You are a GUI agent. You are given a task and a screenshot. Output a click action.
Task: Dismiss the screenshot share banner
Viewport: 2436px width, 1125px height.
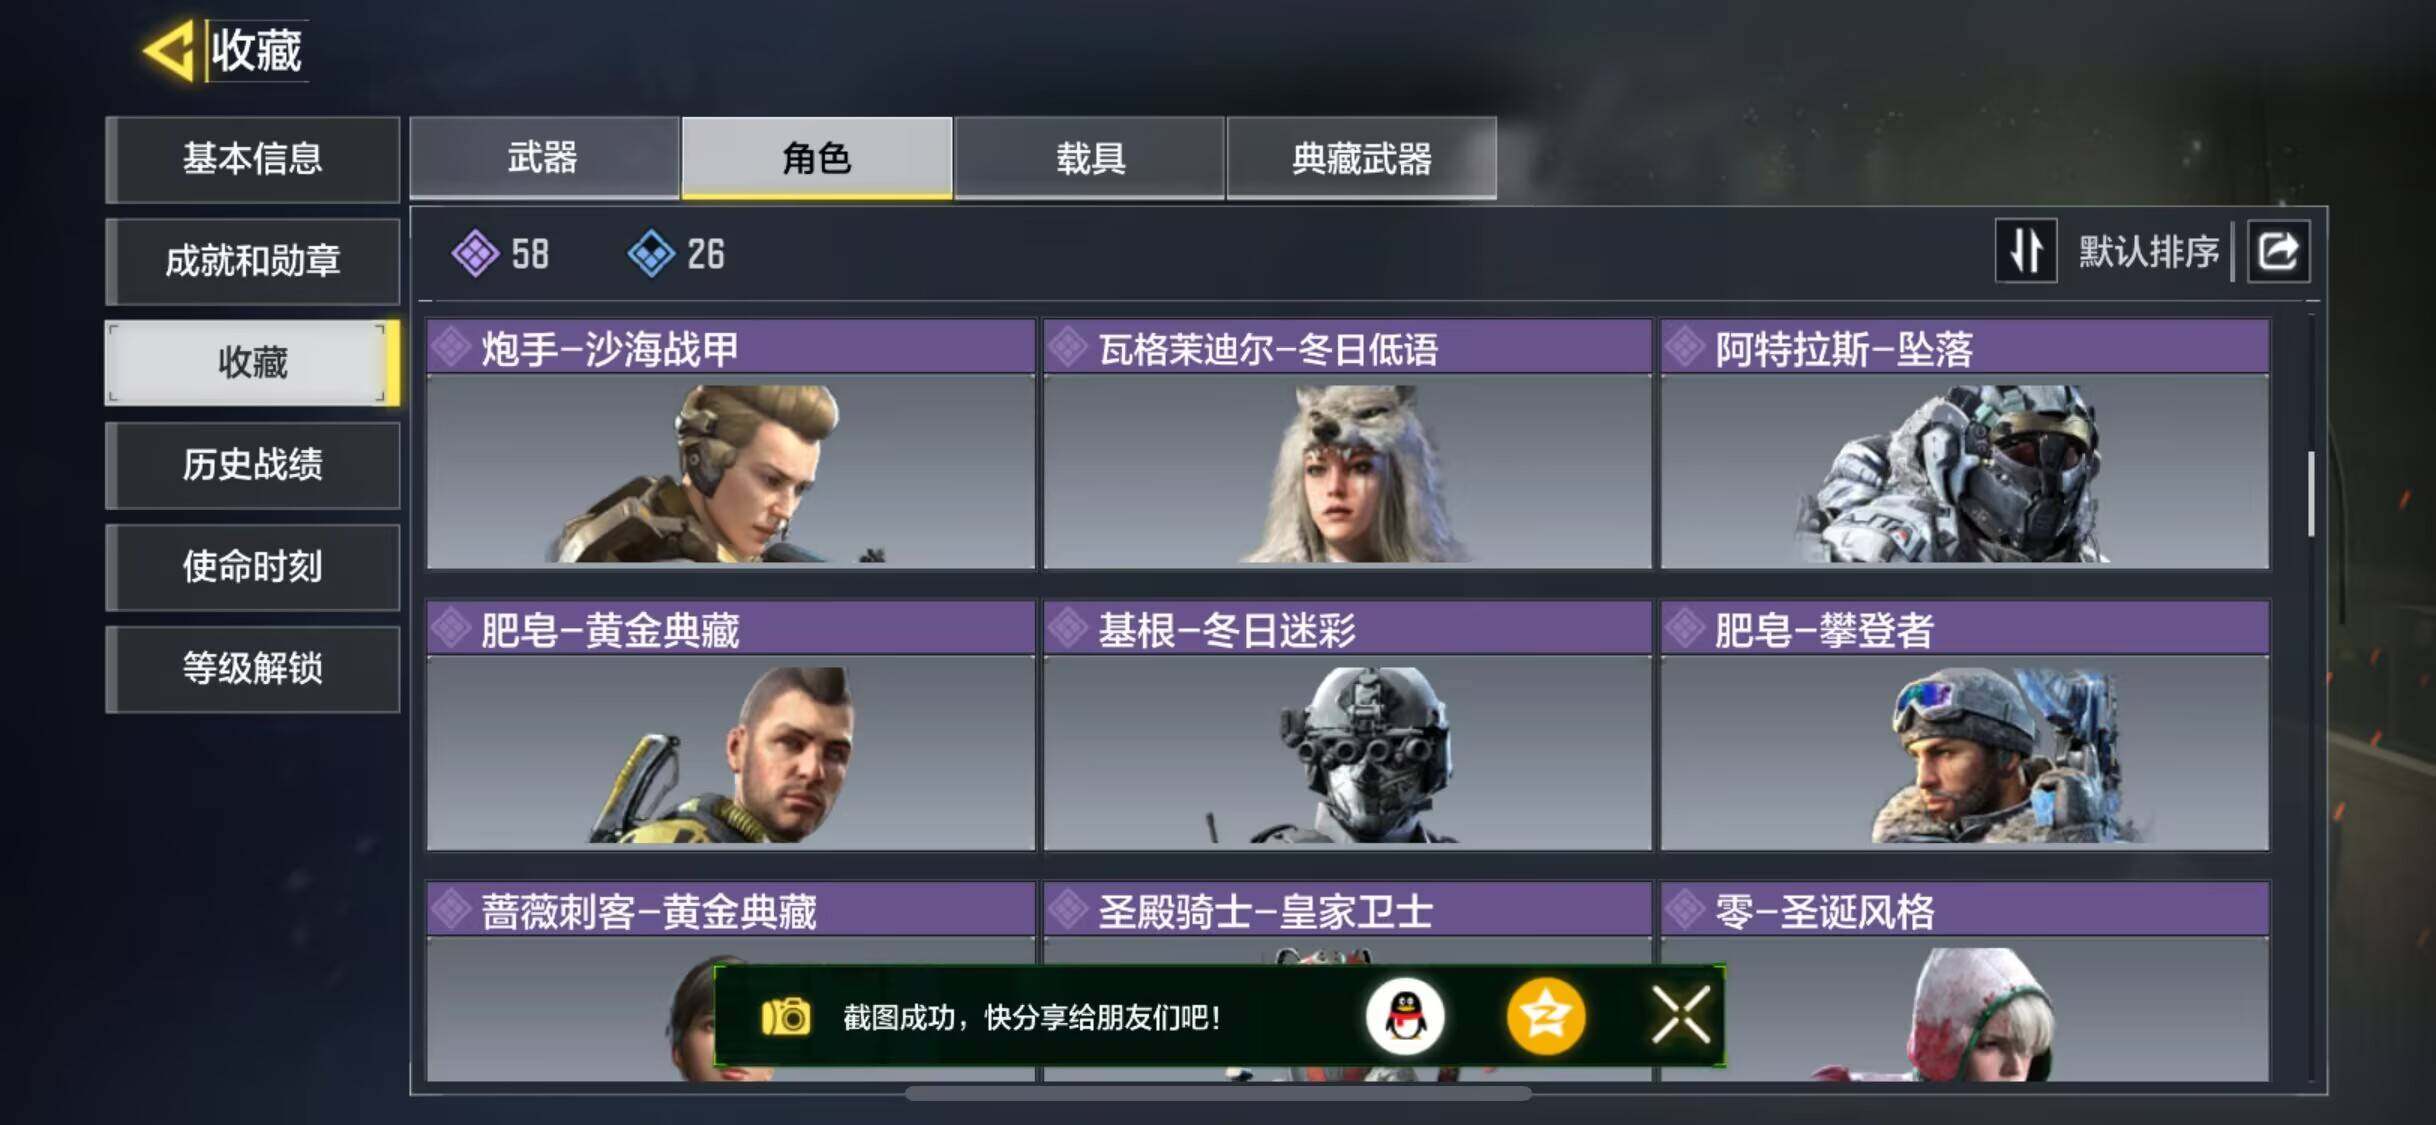(1681, 1015)
